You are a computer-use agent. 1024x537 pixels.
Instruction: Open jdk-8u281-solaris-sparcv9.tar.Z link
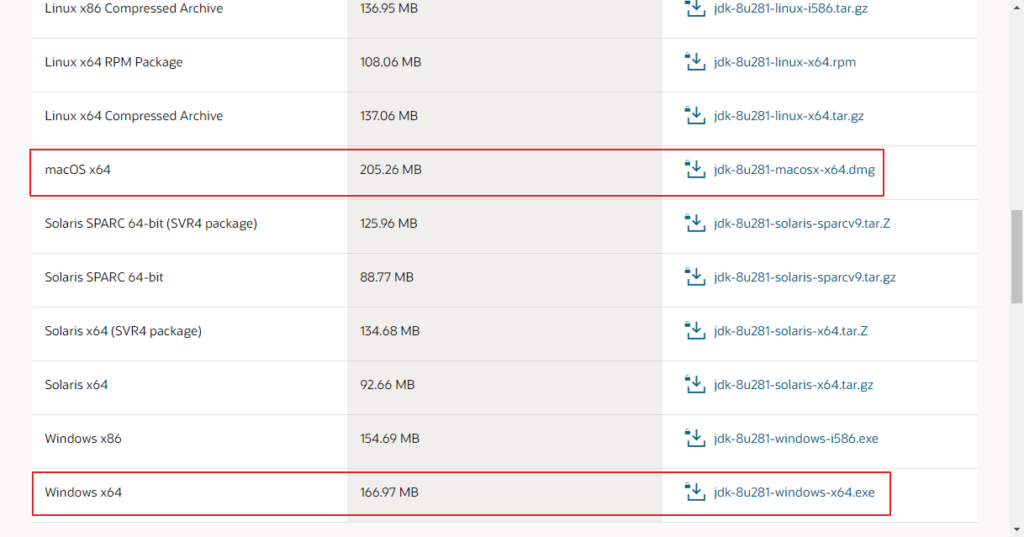pyautogui.click(x=802, y=223)
